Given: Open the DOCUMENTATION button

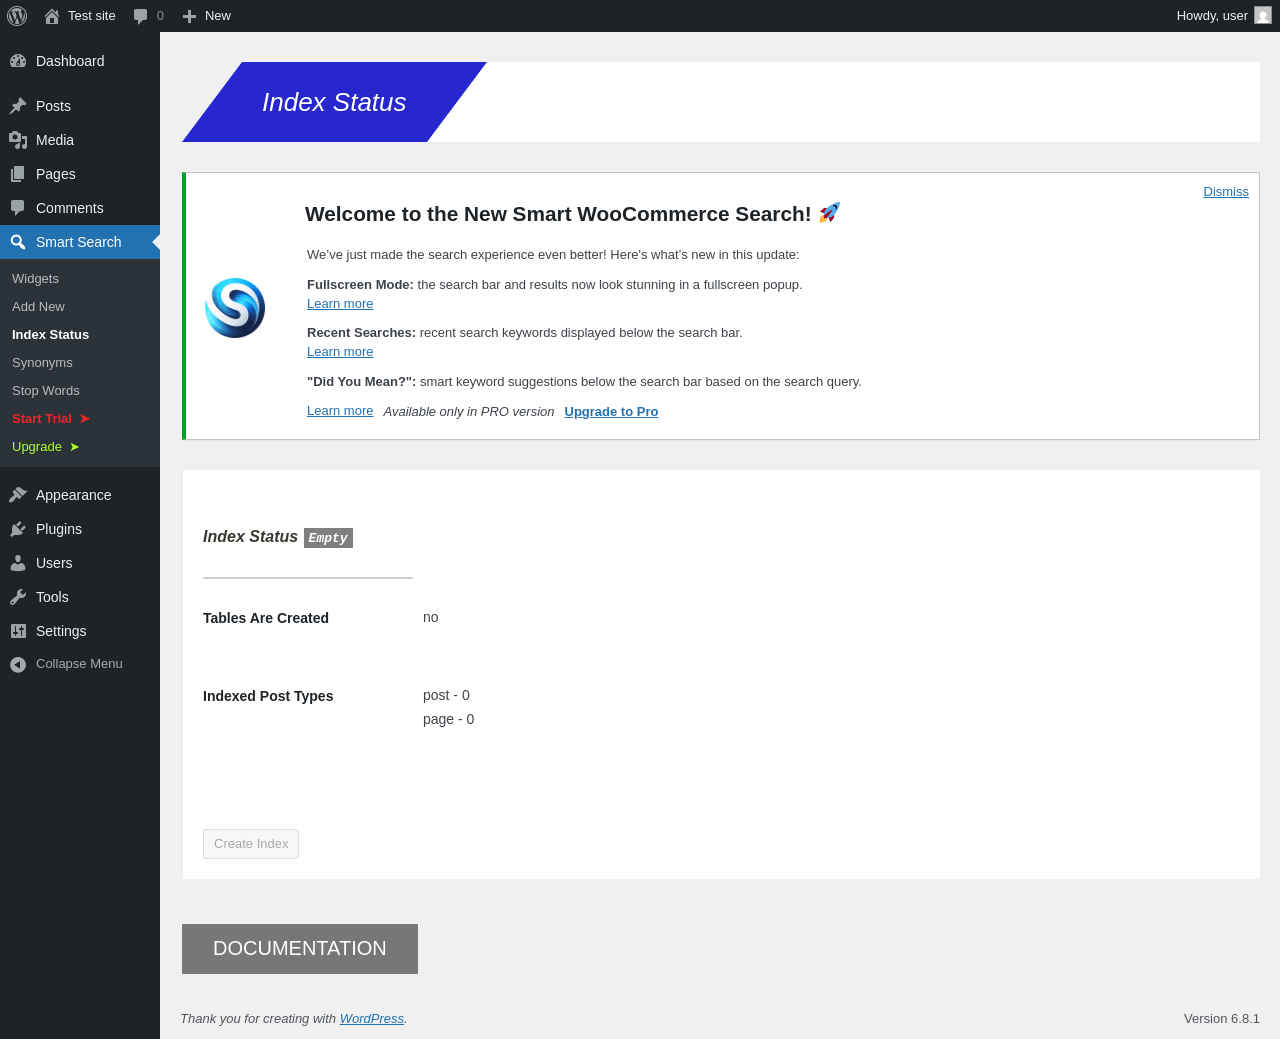Looking at the screenshot, I should (x=300, y=949).
